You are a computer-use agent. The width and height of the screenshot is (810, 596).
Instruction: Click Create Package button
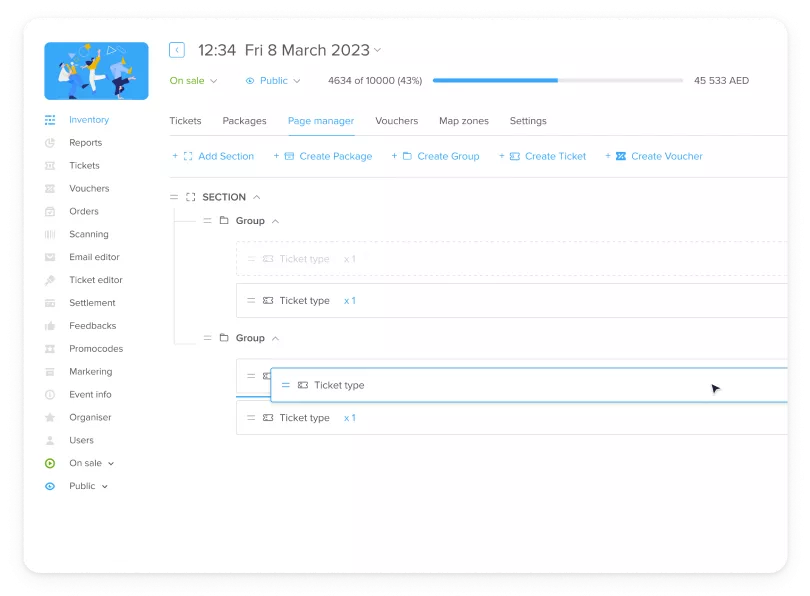coord(328,156)
